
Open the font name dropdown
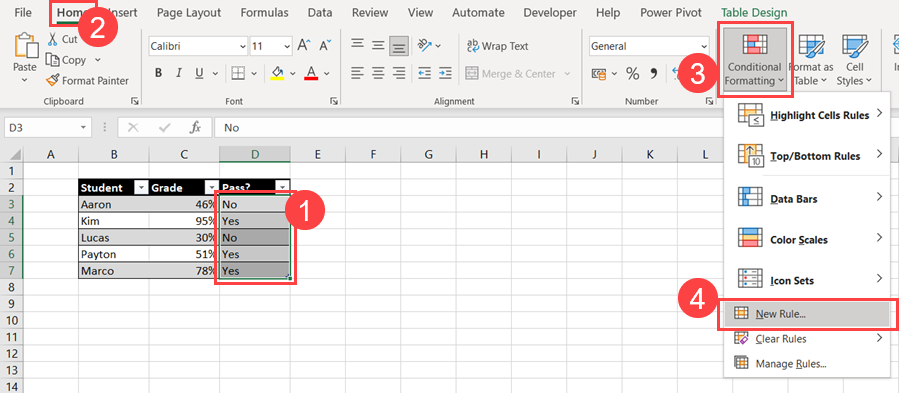[243, 46]
